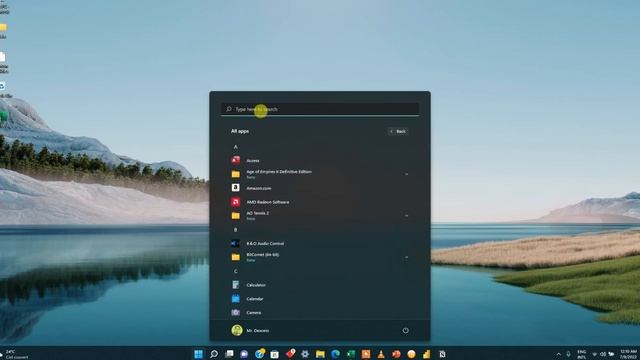Click the user account name

[x=258, y=331]
